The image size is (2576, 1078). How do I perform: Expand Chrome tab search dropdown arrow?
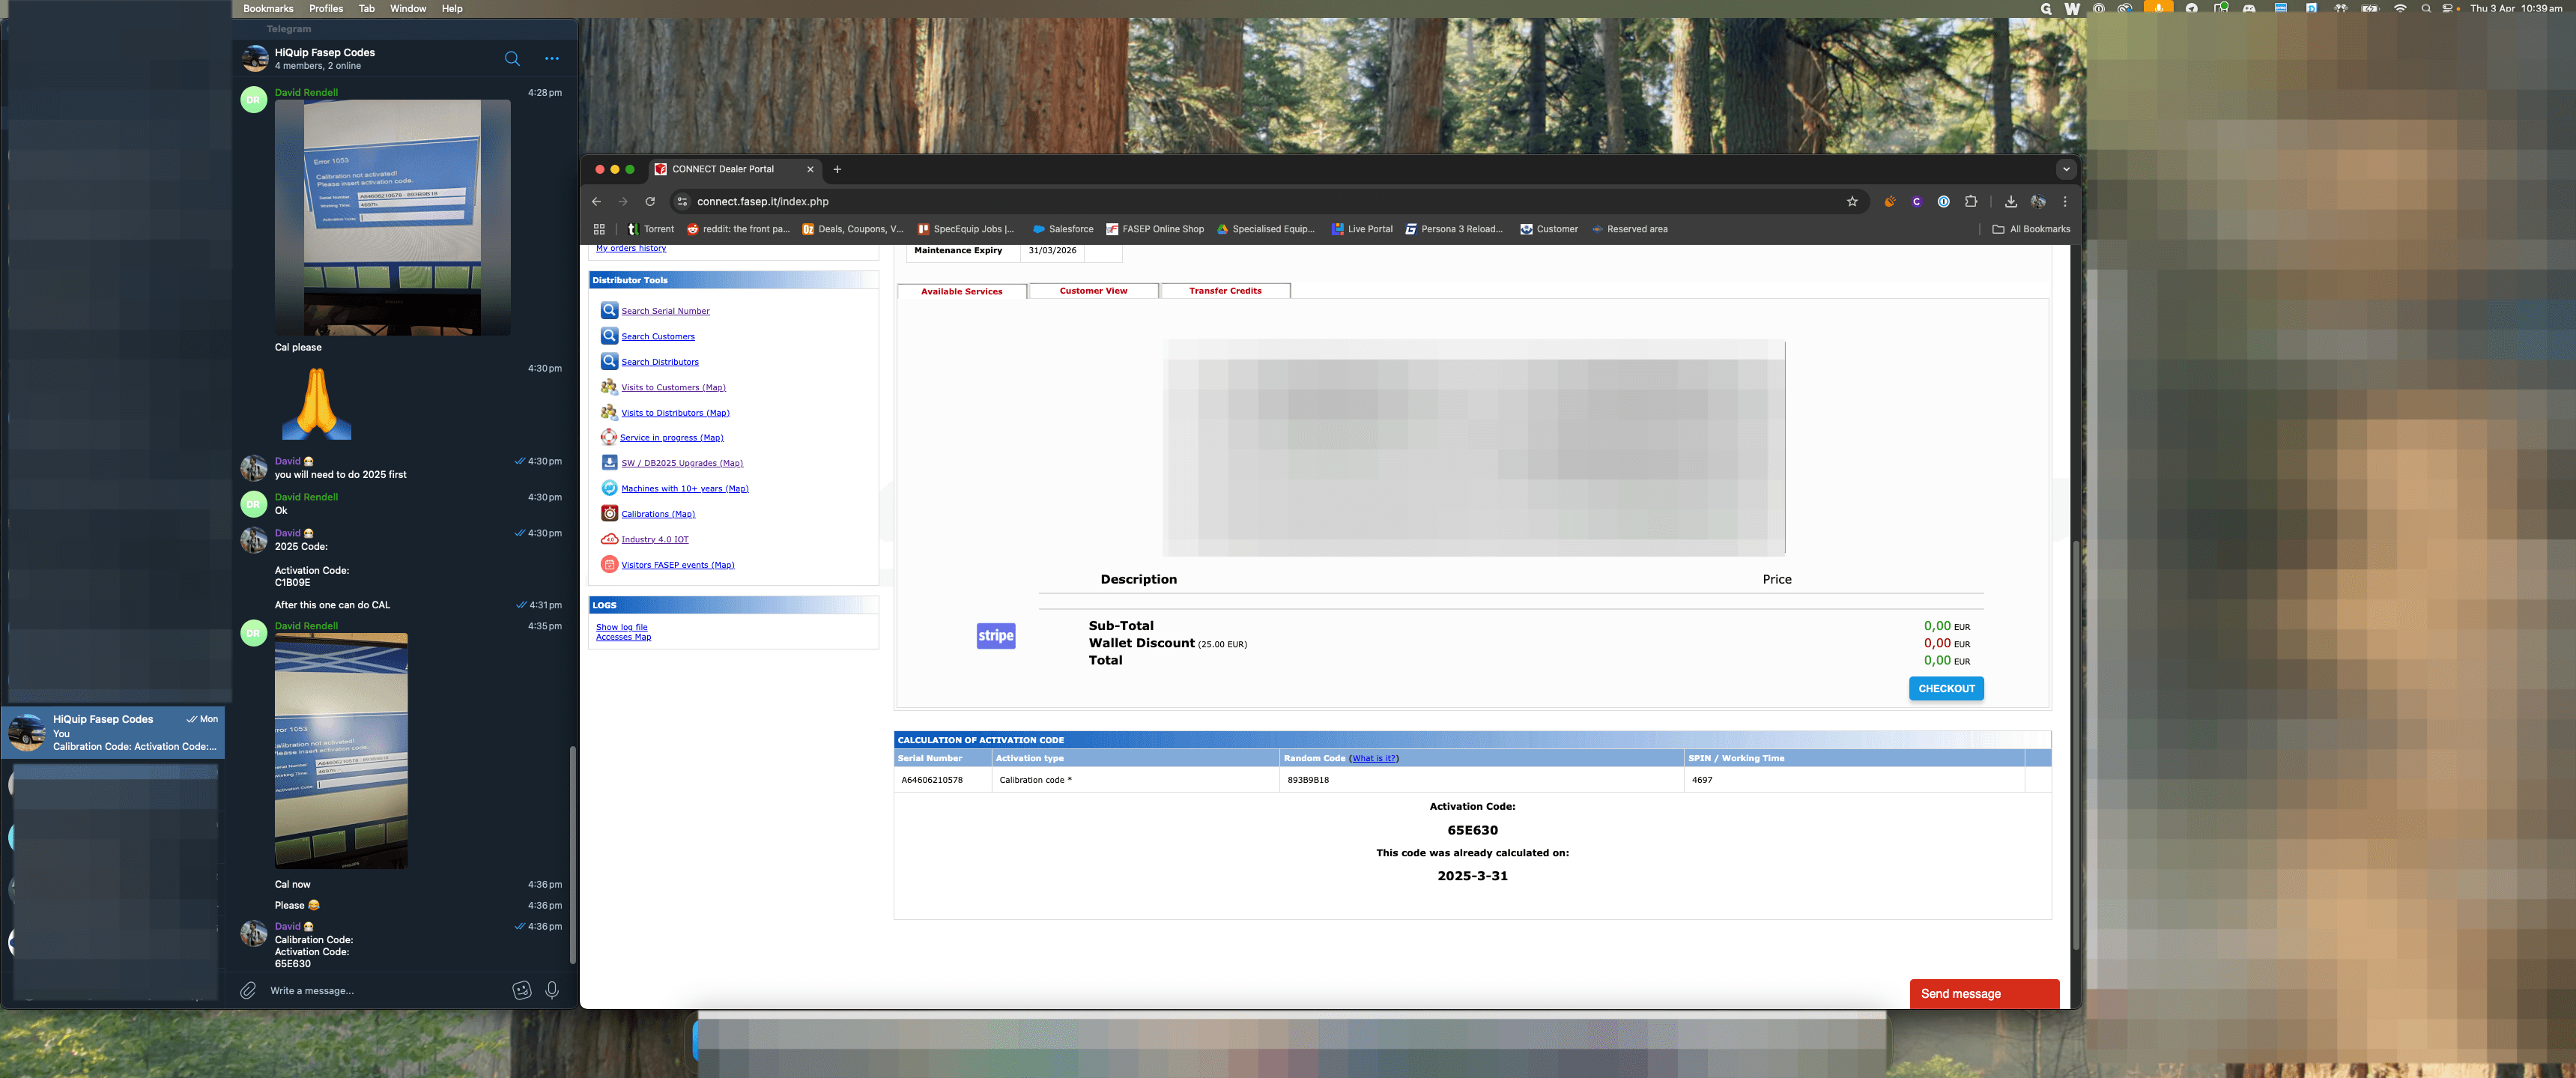2066,169
